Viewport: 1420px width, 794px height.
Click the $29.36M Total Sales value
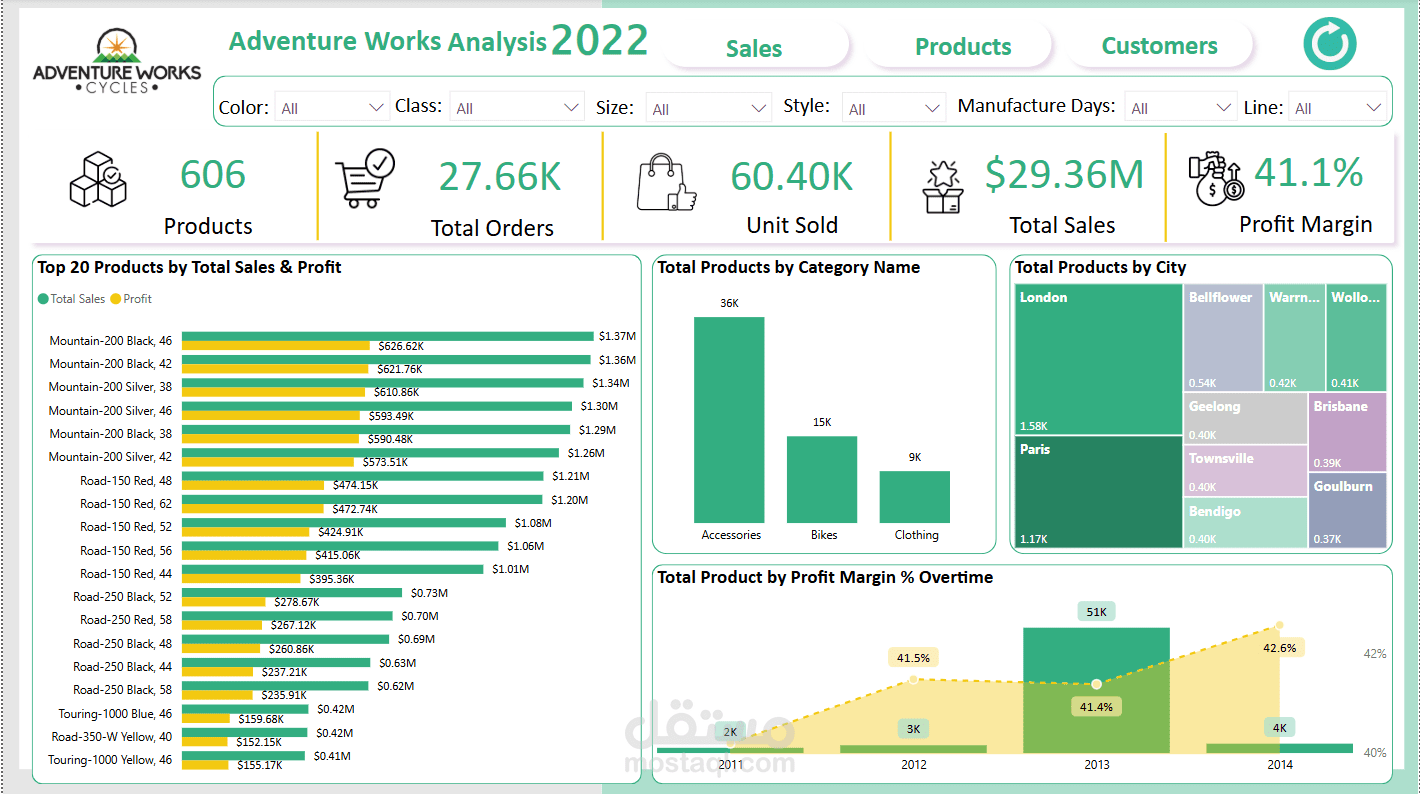tap(1064, 174)
